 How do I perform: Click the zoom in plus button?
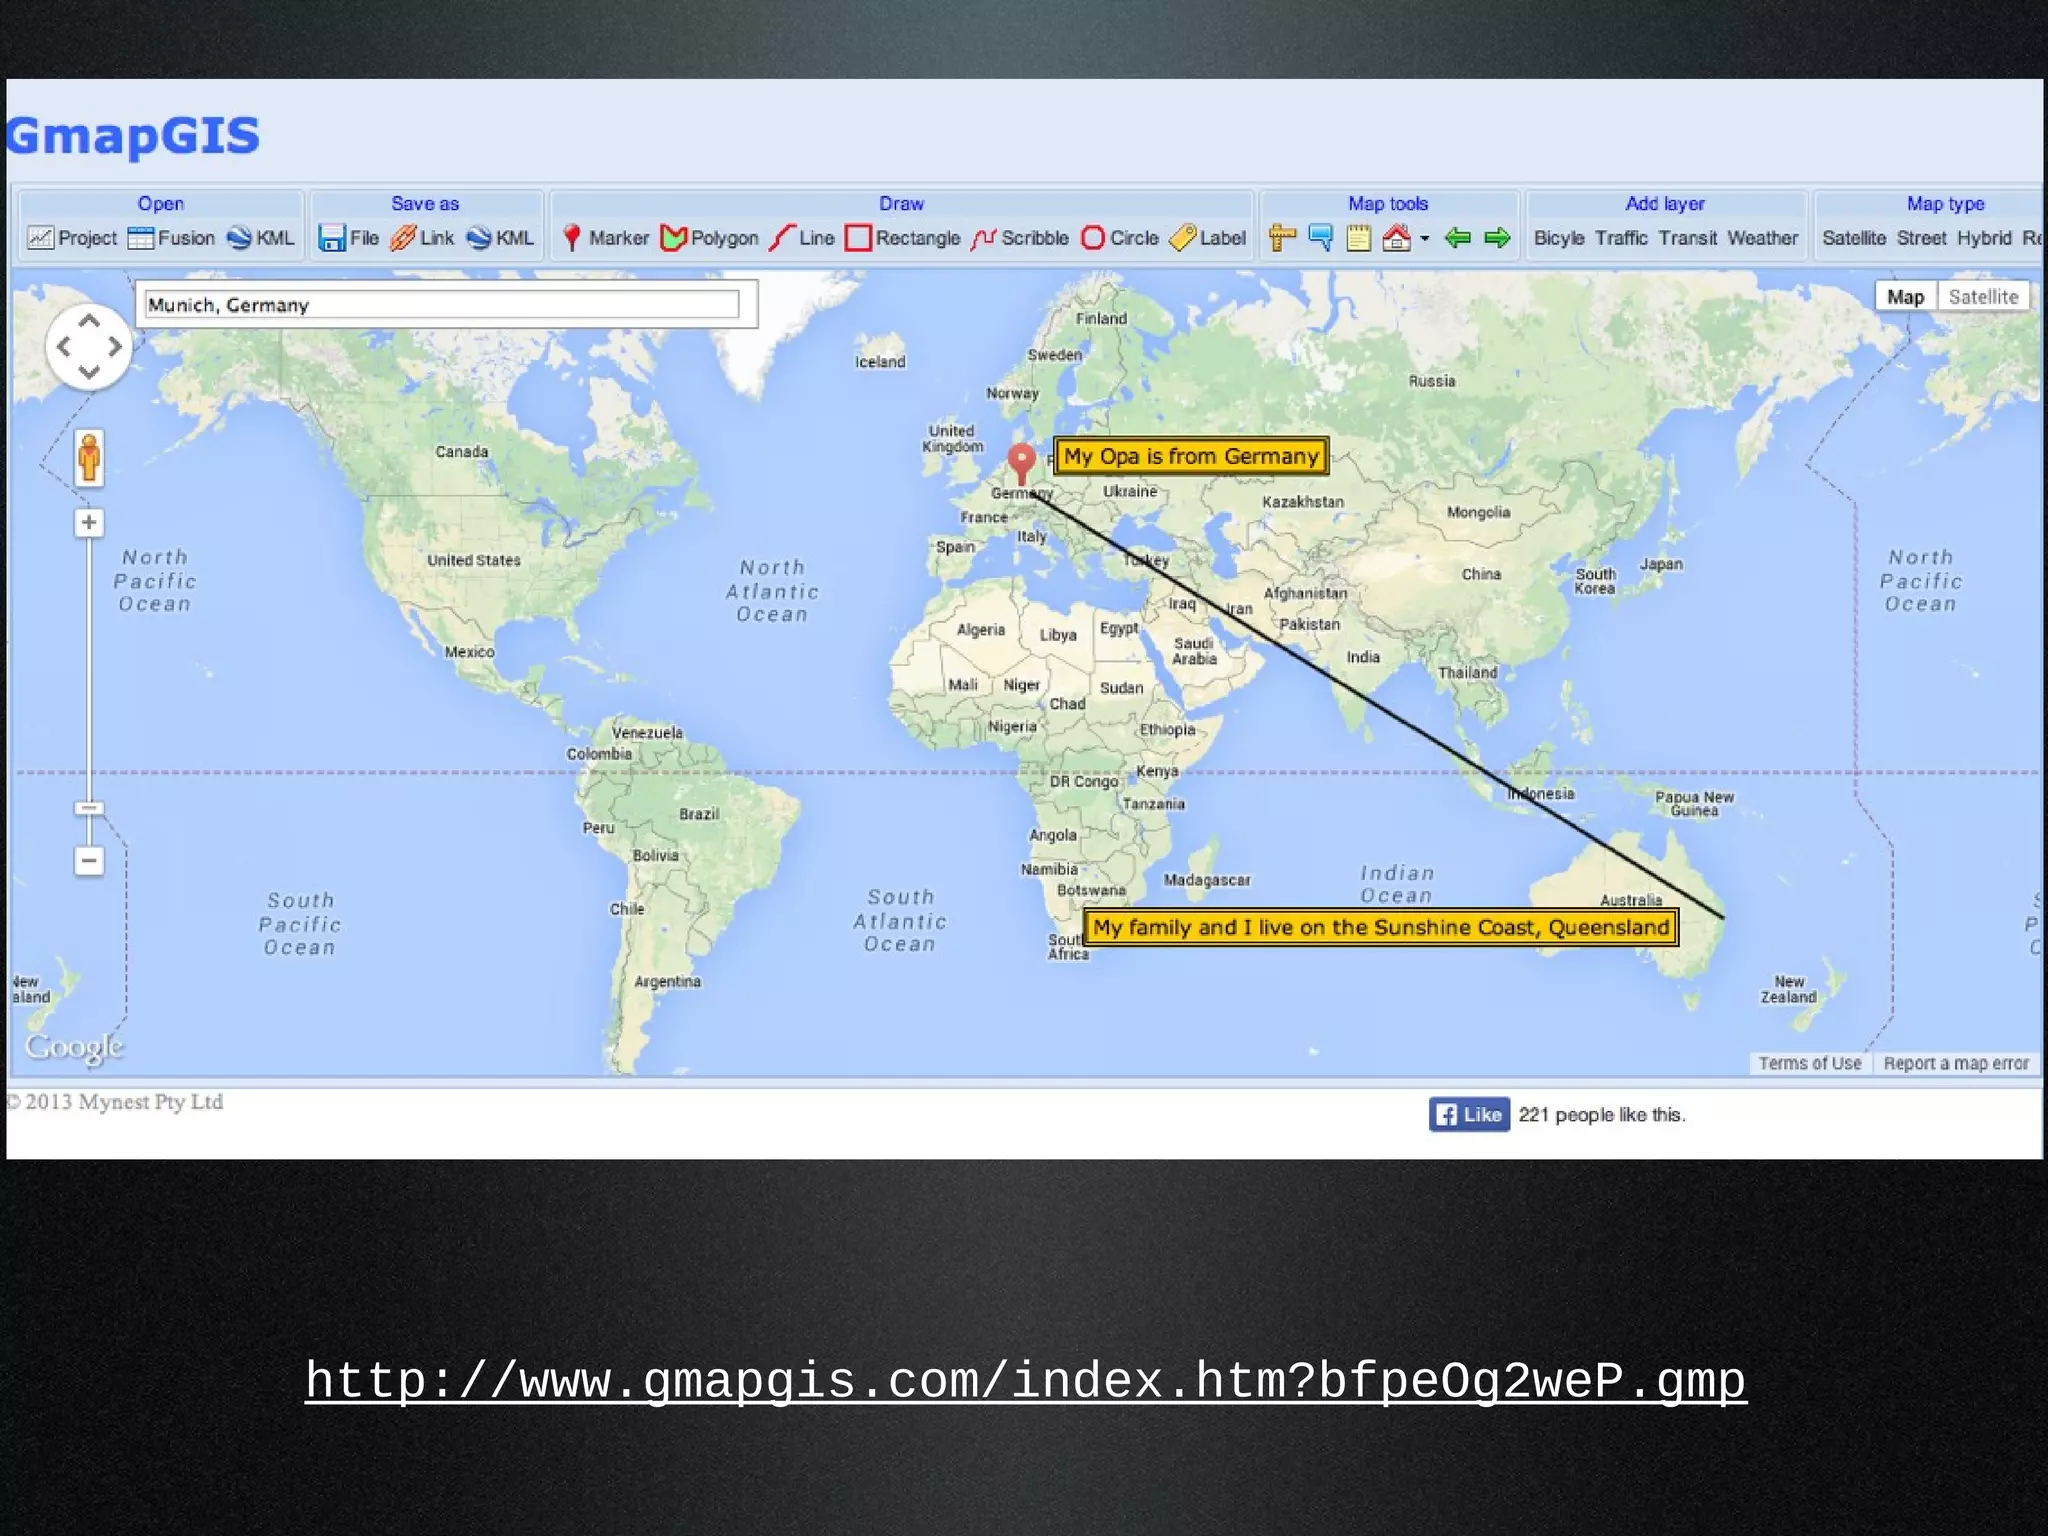coord(89,522)
